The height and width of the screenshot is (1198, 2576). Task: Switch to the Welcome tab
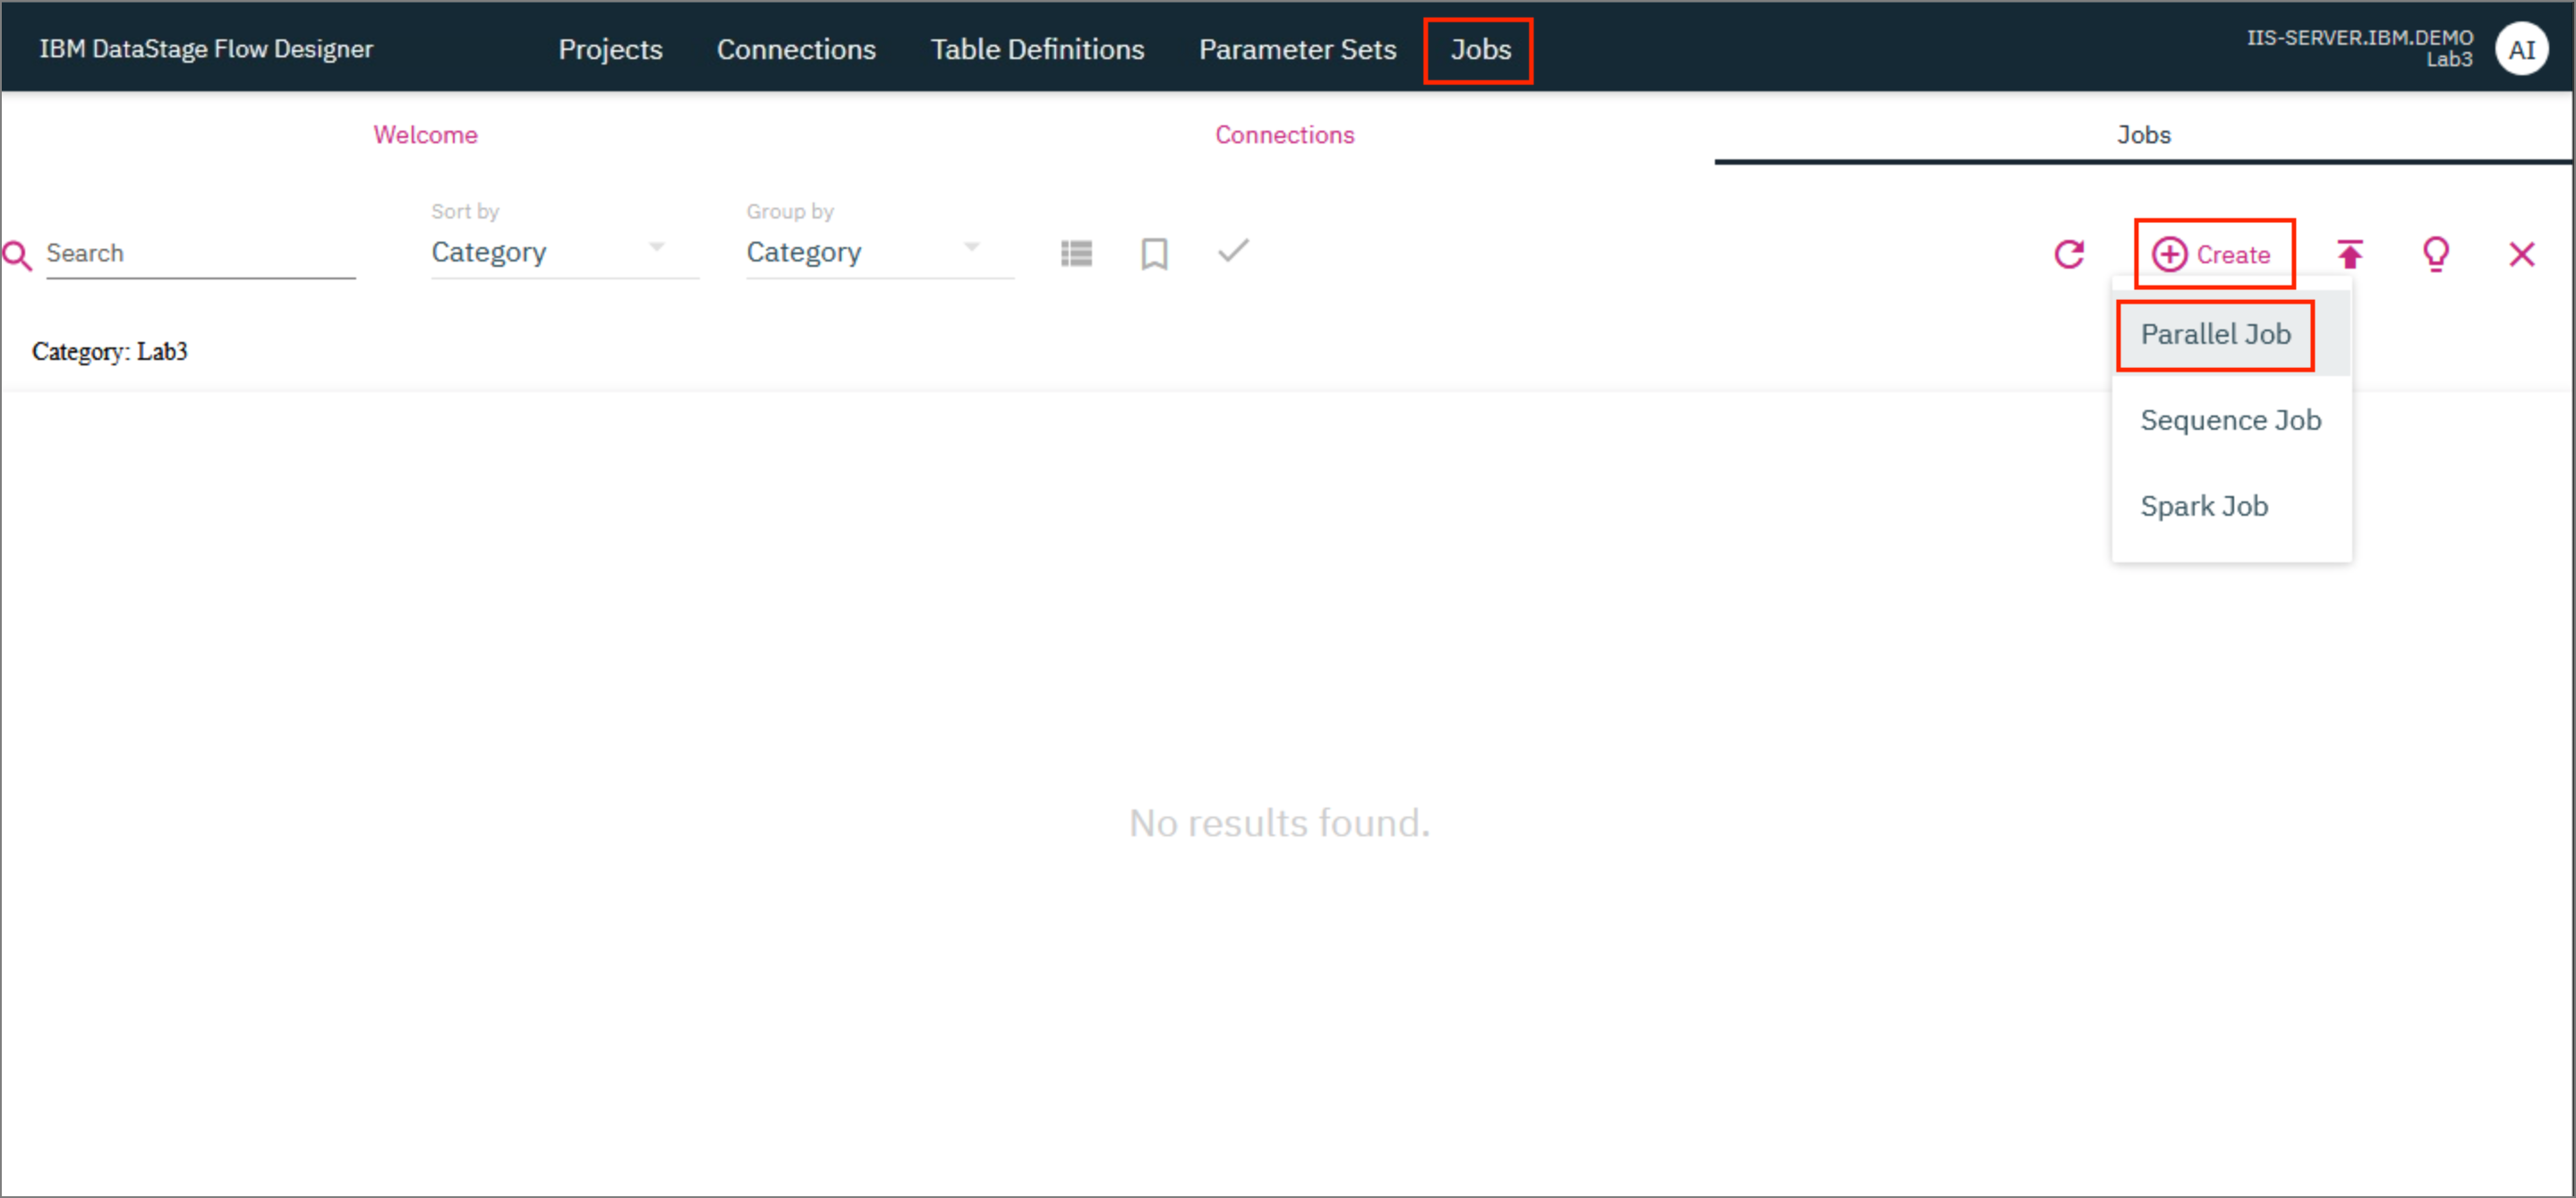(425, 133)
